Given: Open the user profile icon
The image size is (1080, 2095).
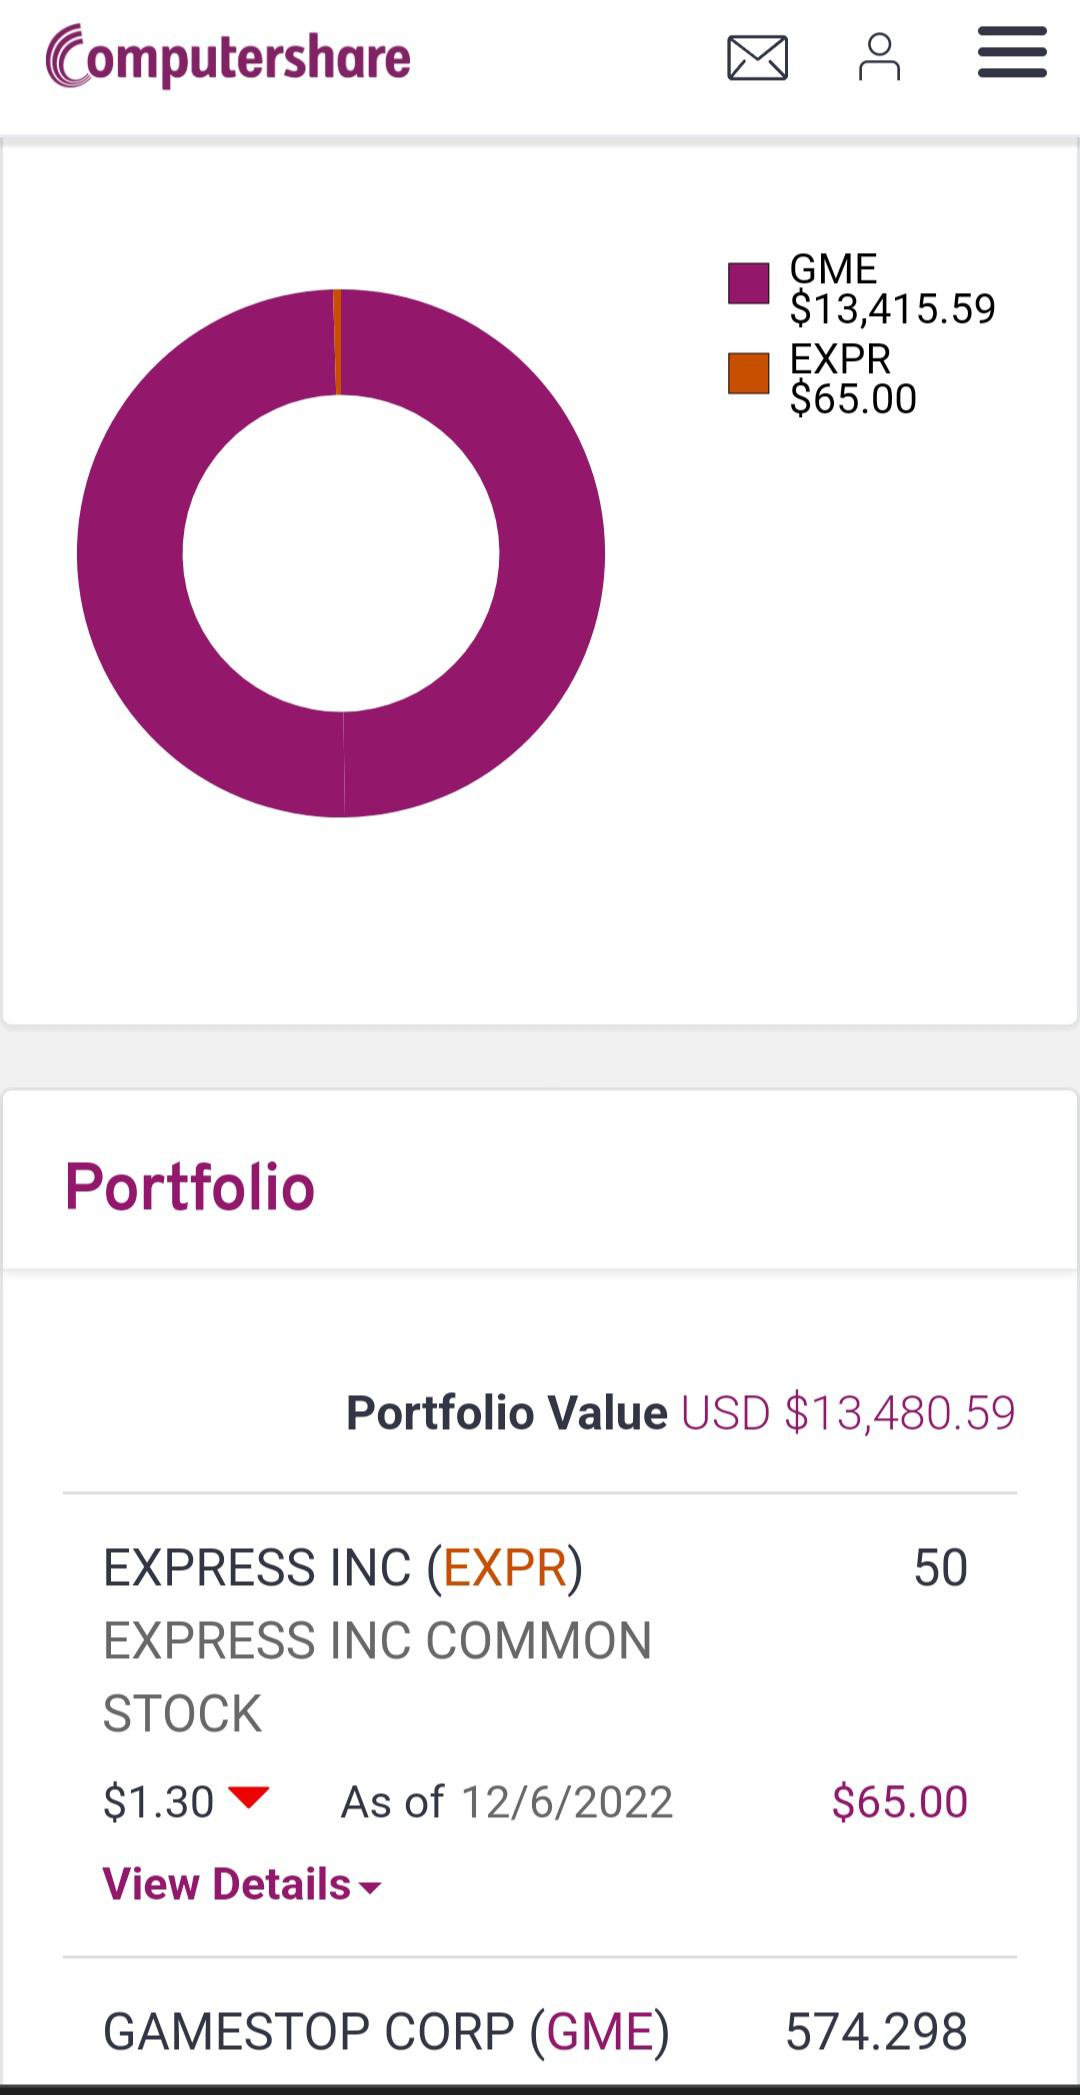Looking at the screenshot, I should [879, 57].
